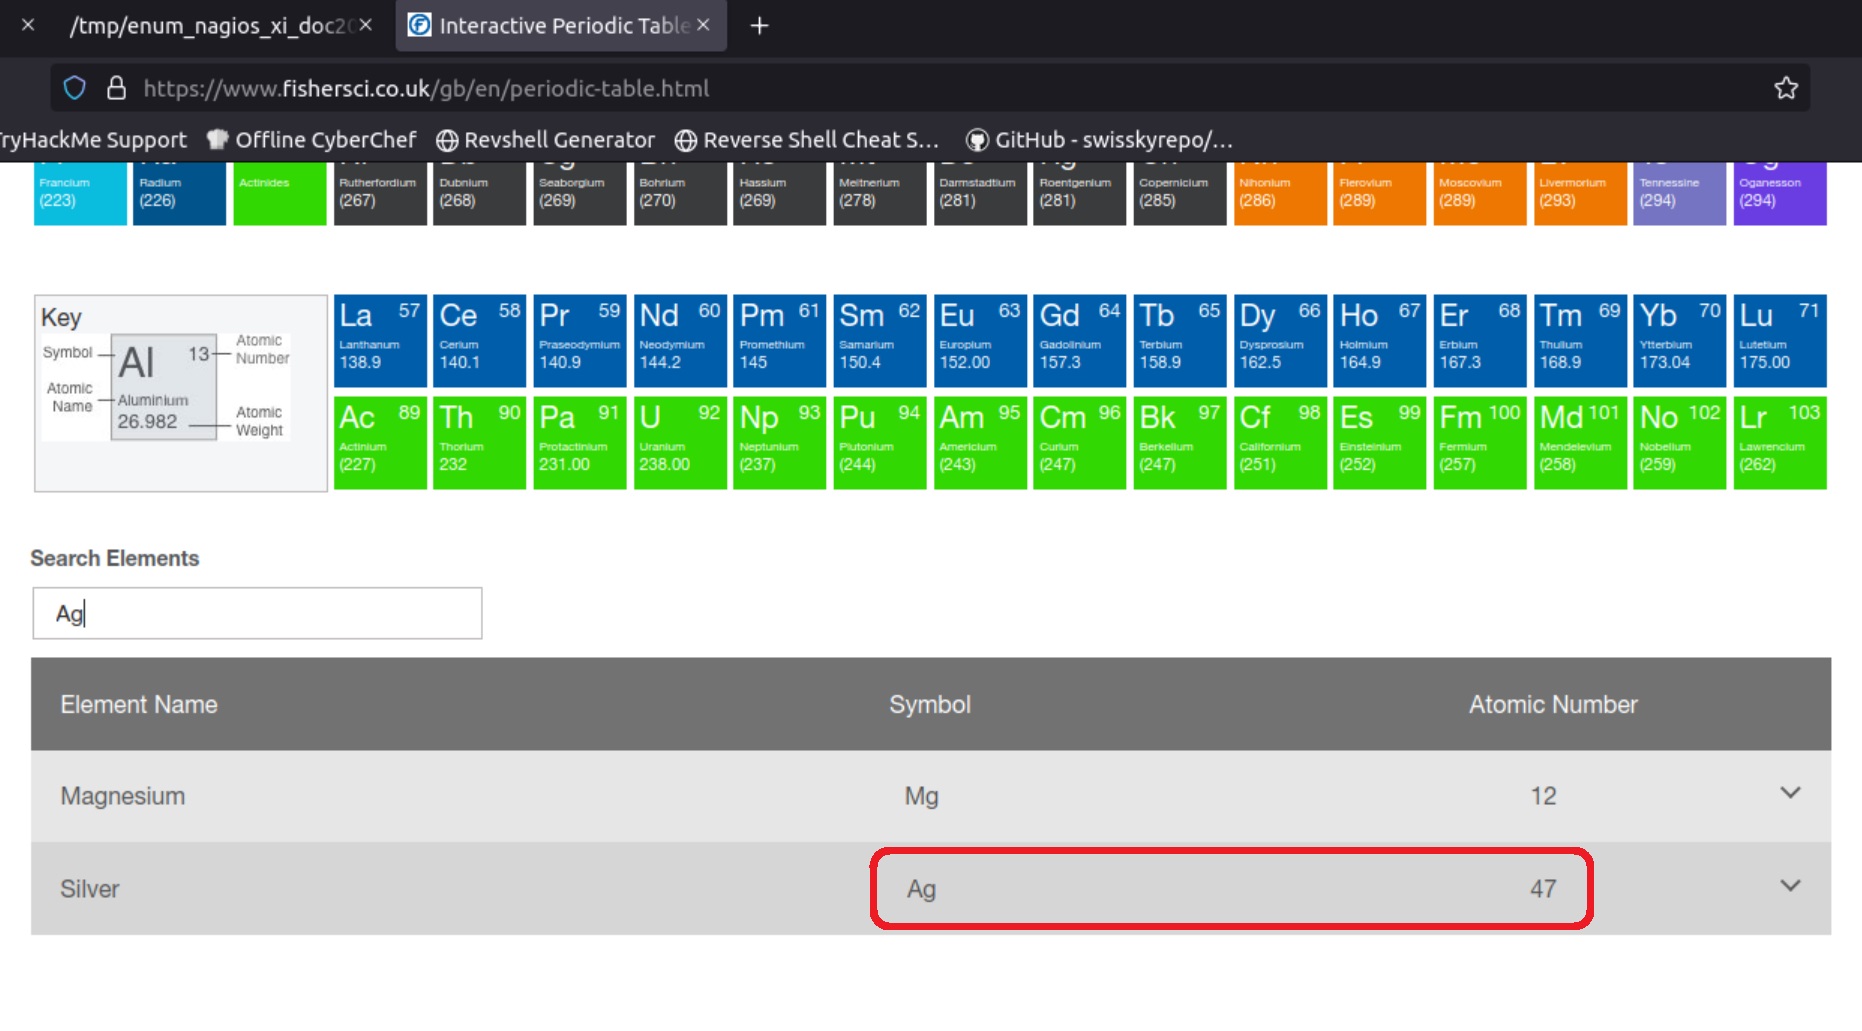
Task: Open a new browser tab
Action: tap(759, 26)
